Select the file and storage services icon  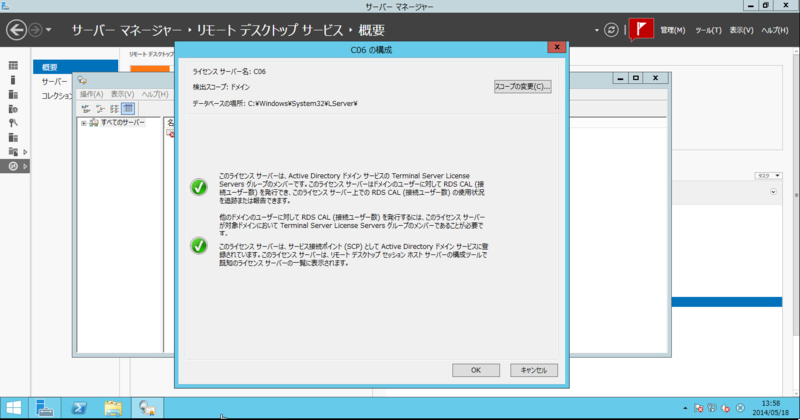13,152
